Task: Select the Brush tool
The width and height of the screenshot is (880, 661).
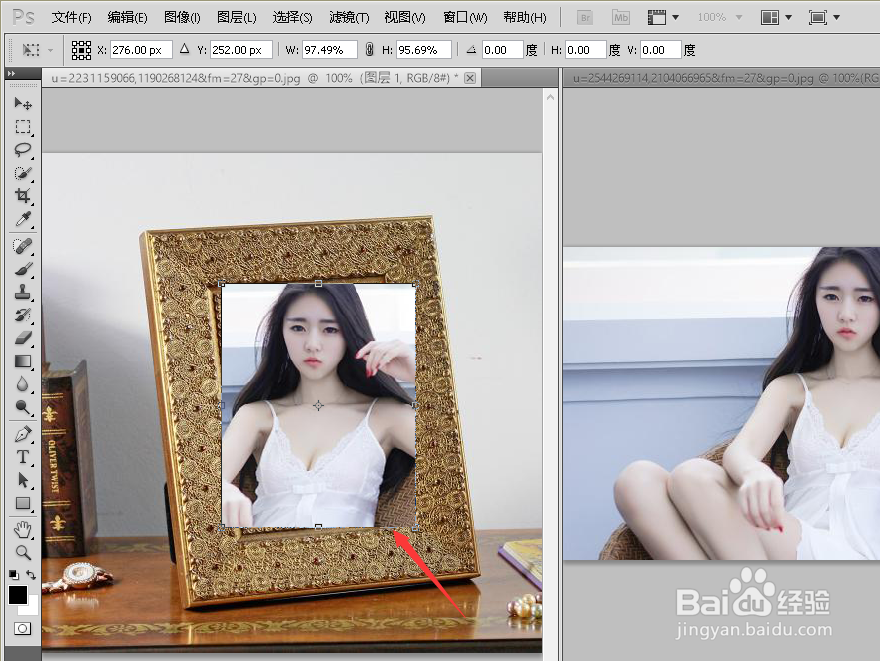Action: pos(22,269)
